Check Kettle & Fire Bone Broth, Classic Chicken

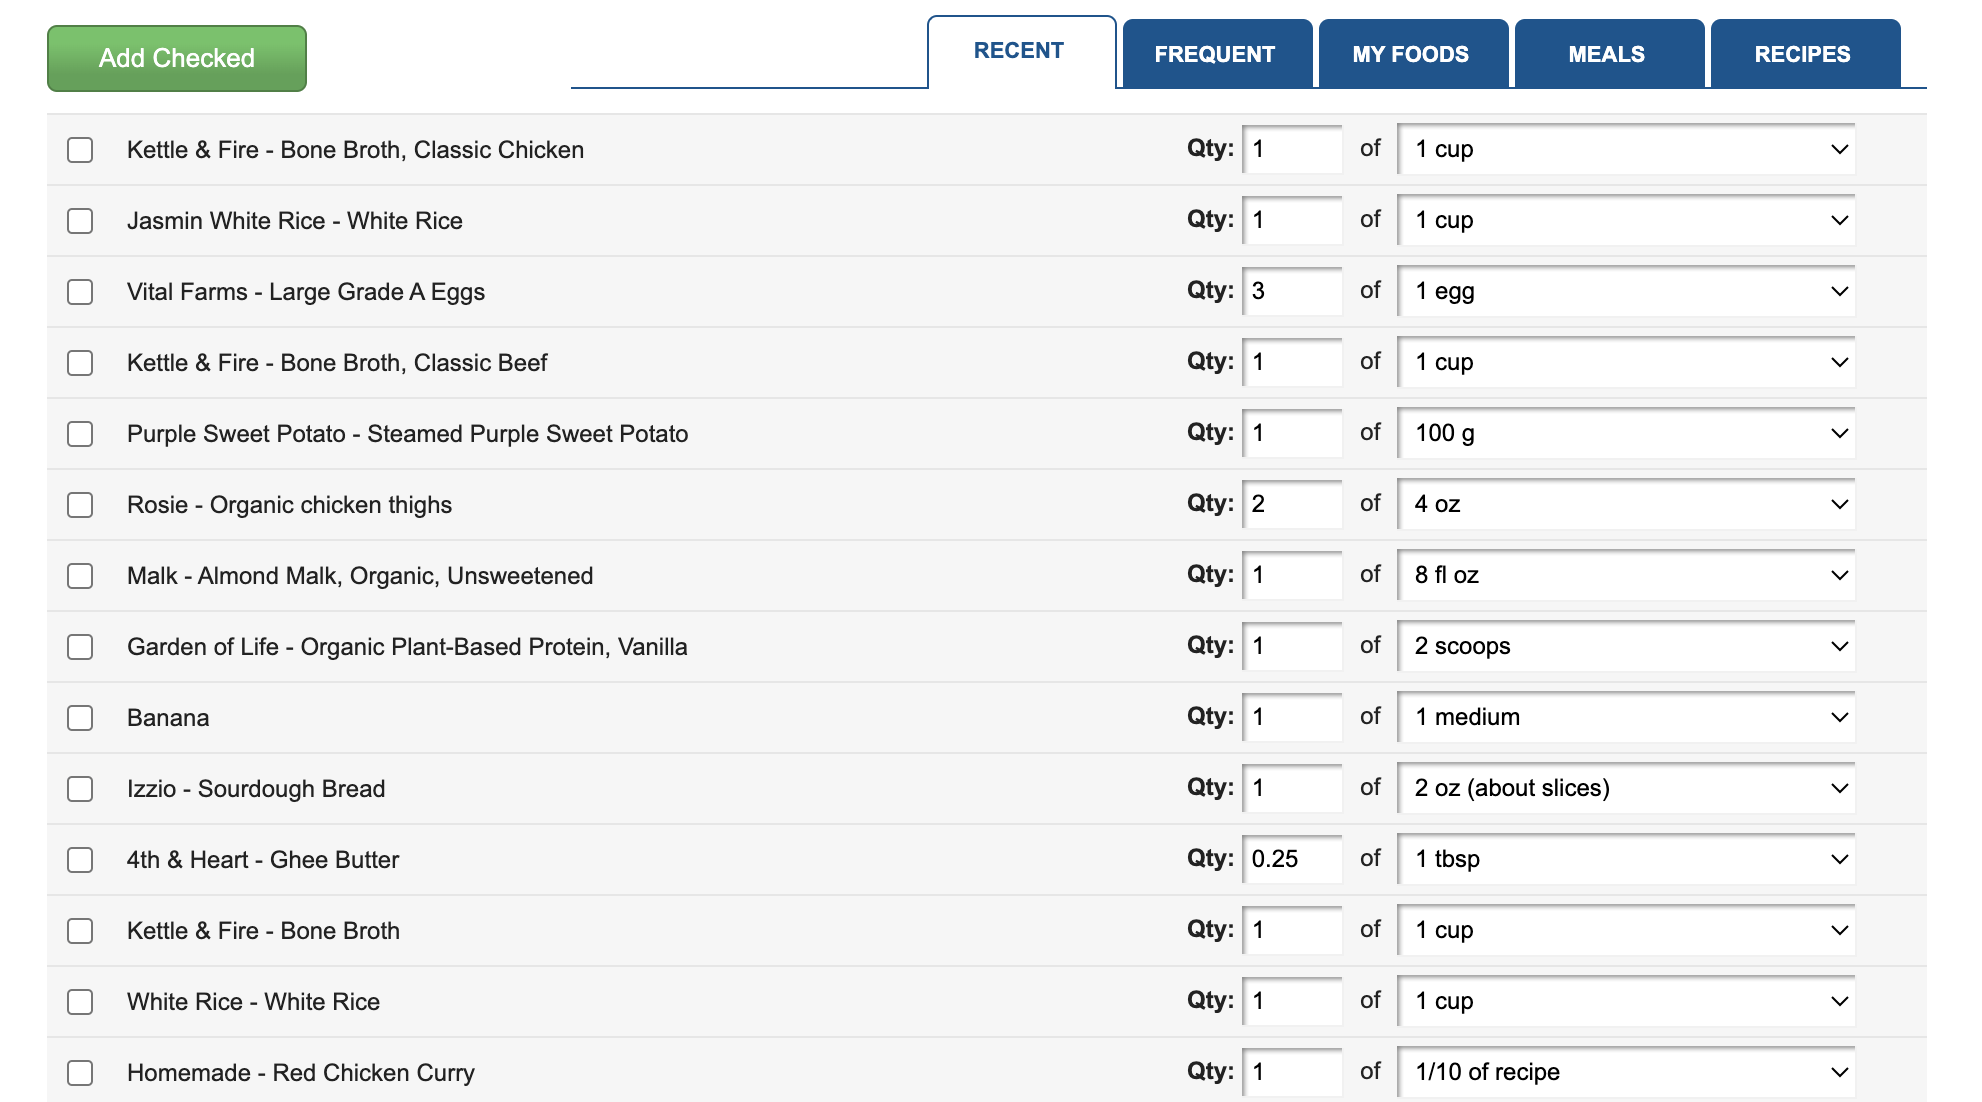[x=80, y=150]
